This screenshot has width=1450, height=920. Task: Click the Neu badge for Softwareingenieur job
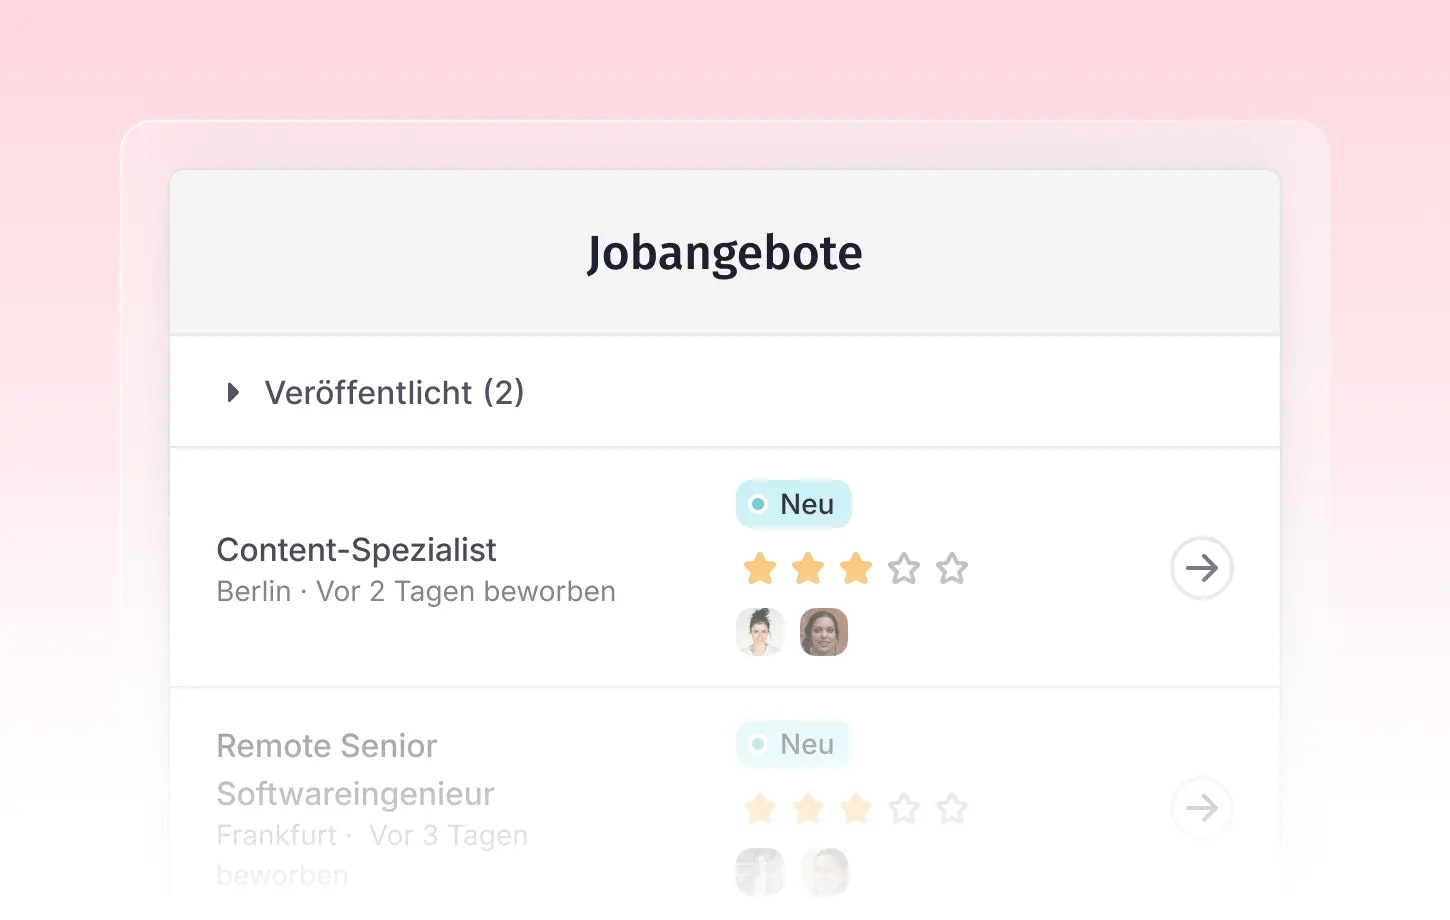click(x=793, y=744)
